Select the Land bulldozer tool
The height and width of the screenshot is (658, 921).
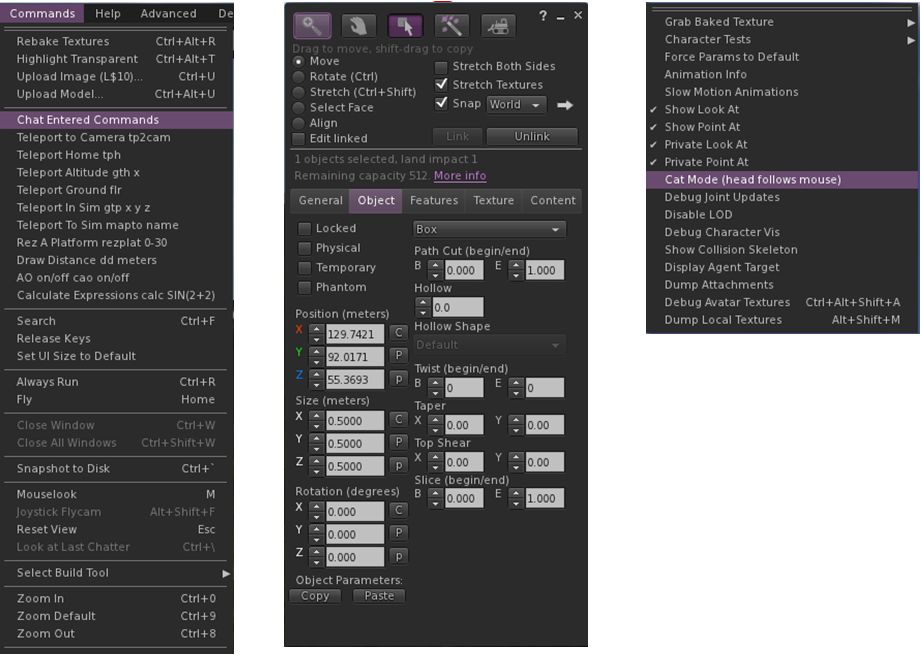tap(499, 26)
